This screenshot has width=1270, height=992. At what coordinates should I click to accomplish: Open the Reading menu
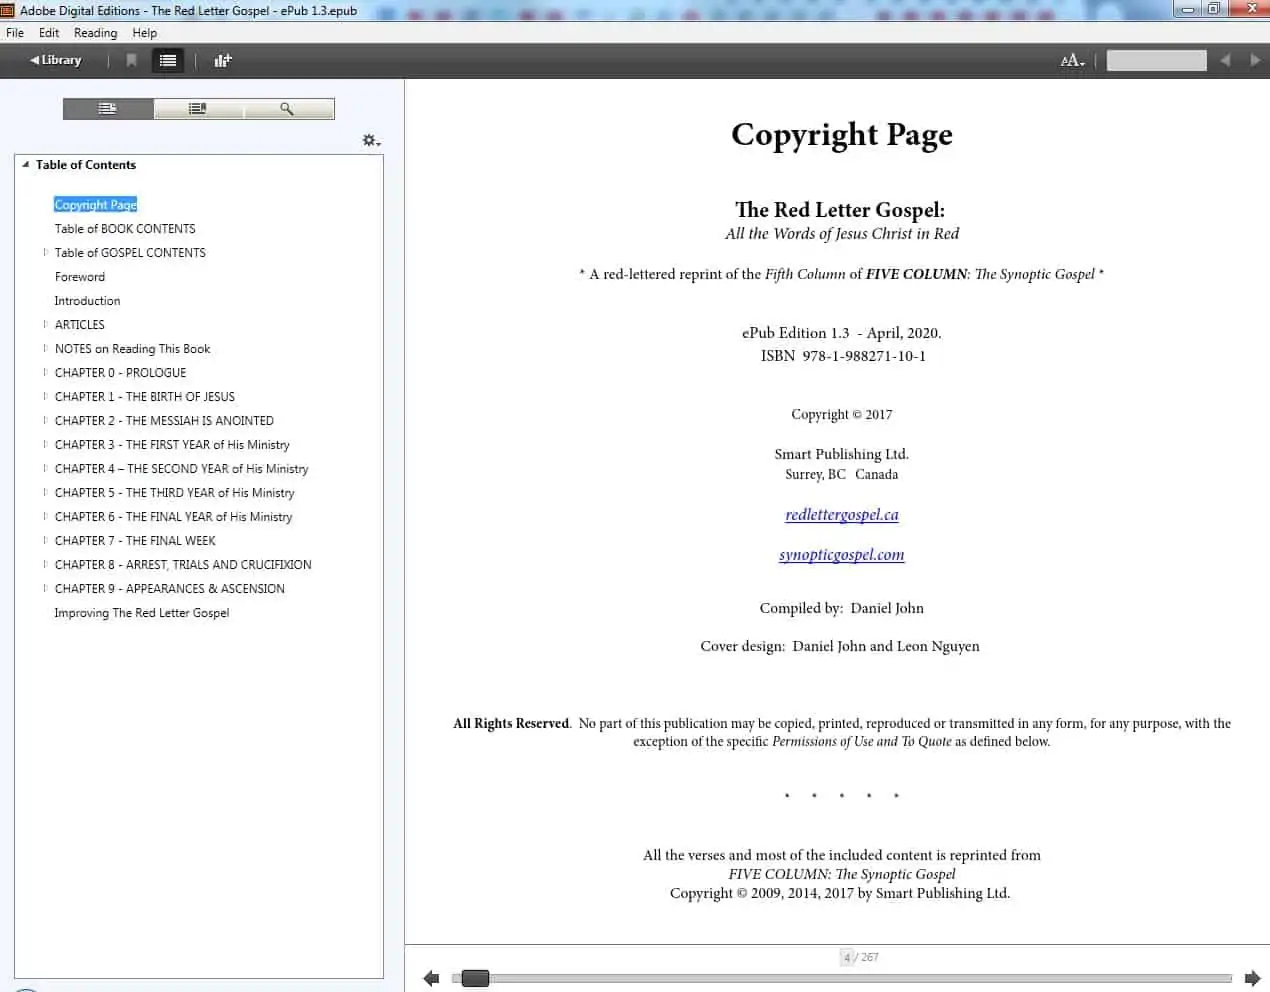[x=95, y=33]
